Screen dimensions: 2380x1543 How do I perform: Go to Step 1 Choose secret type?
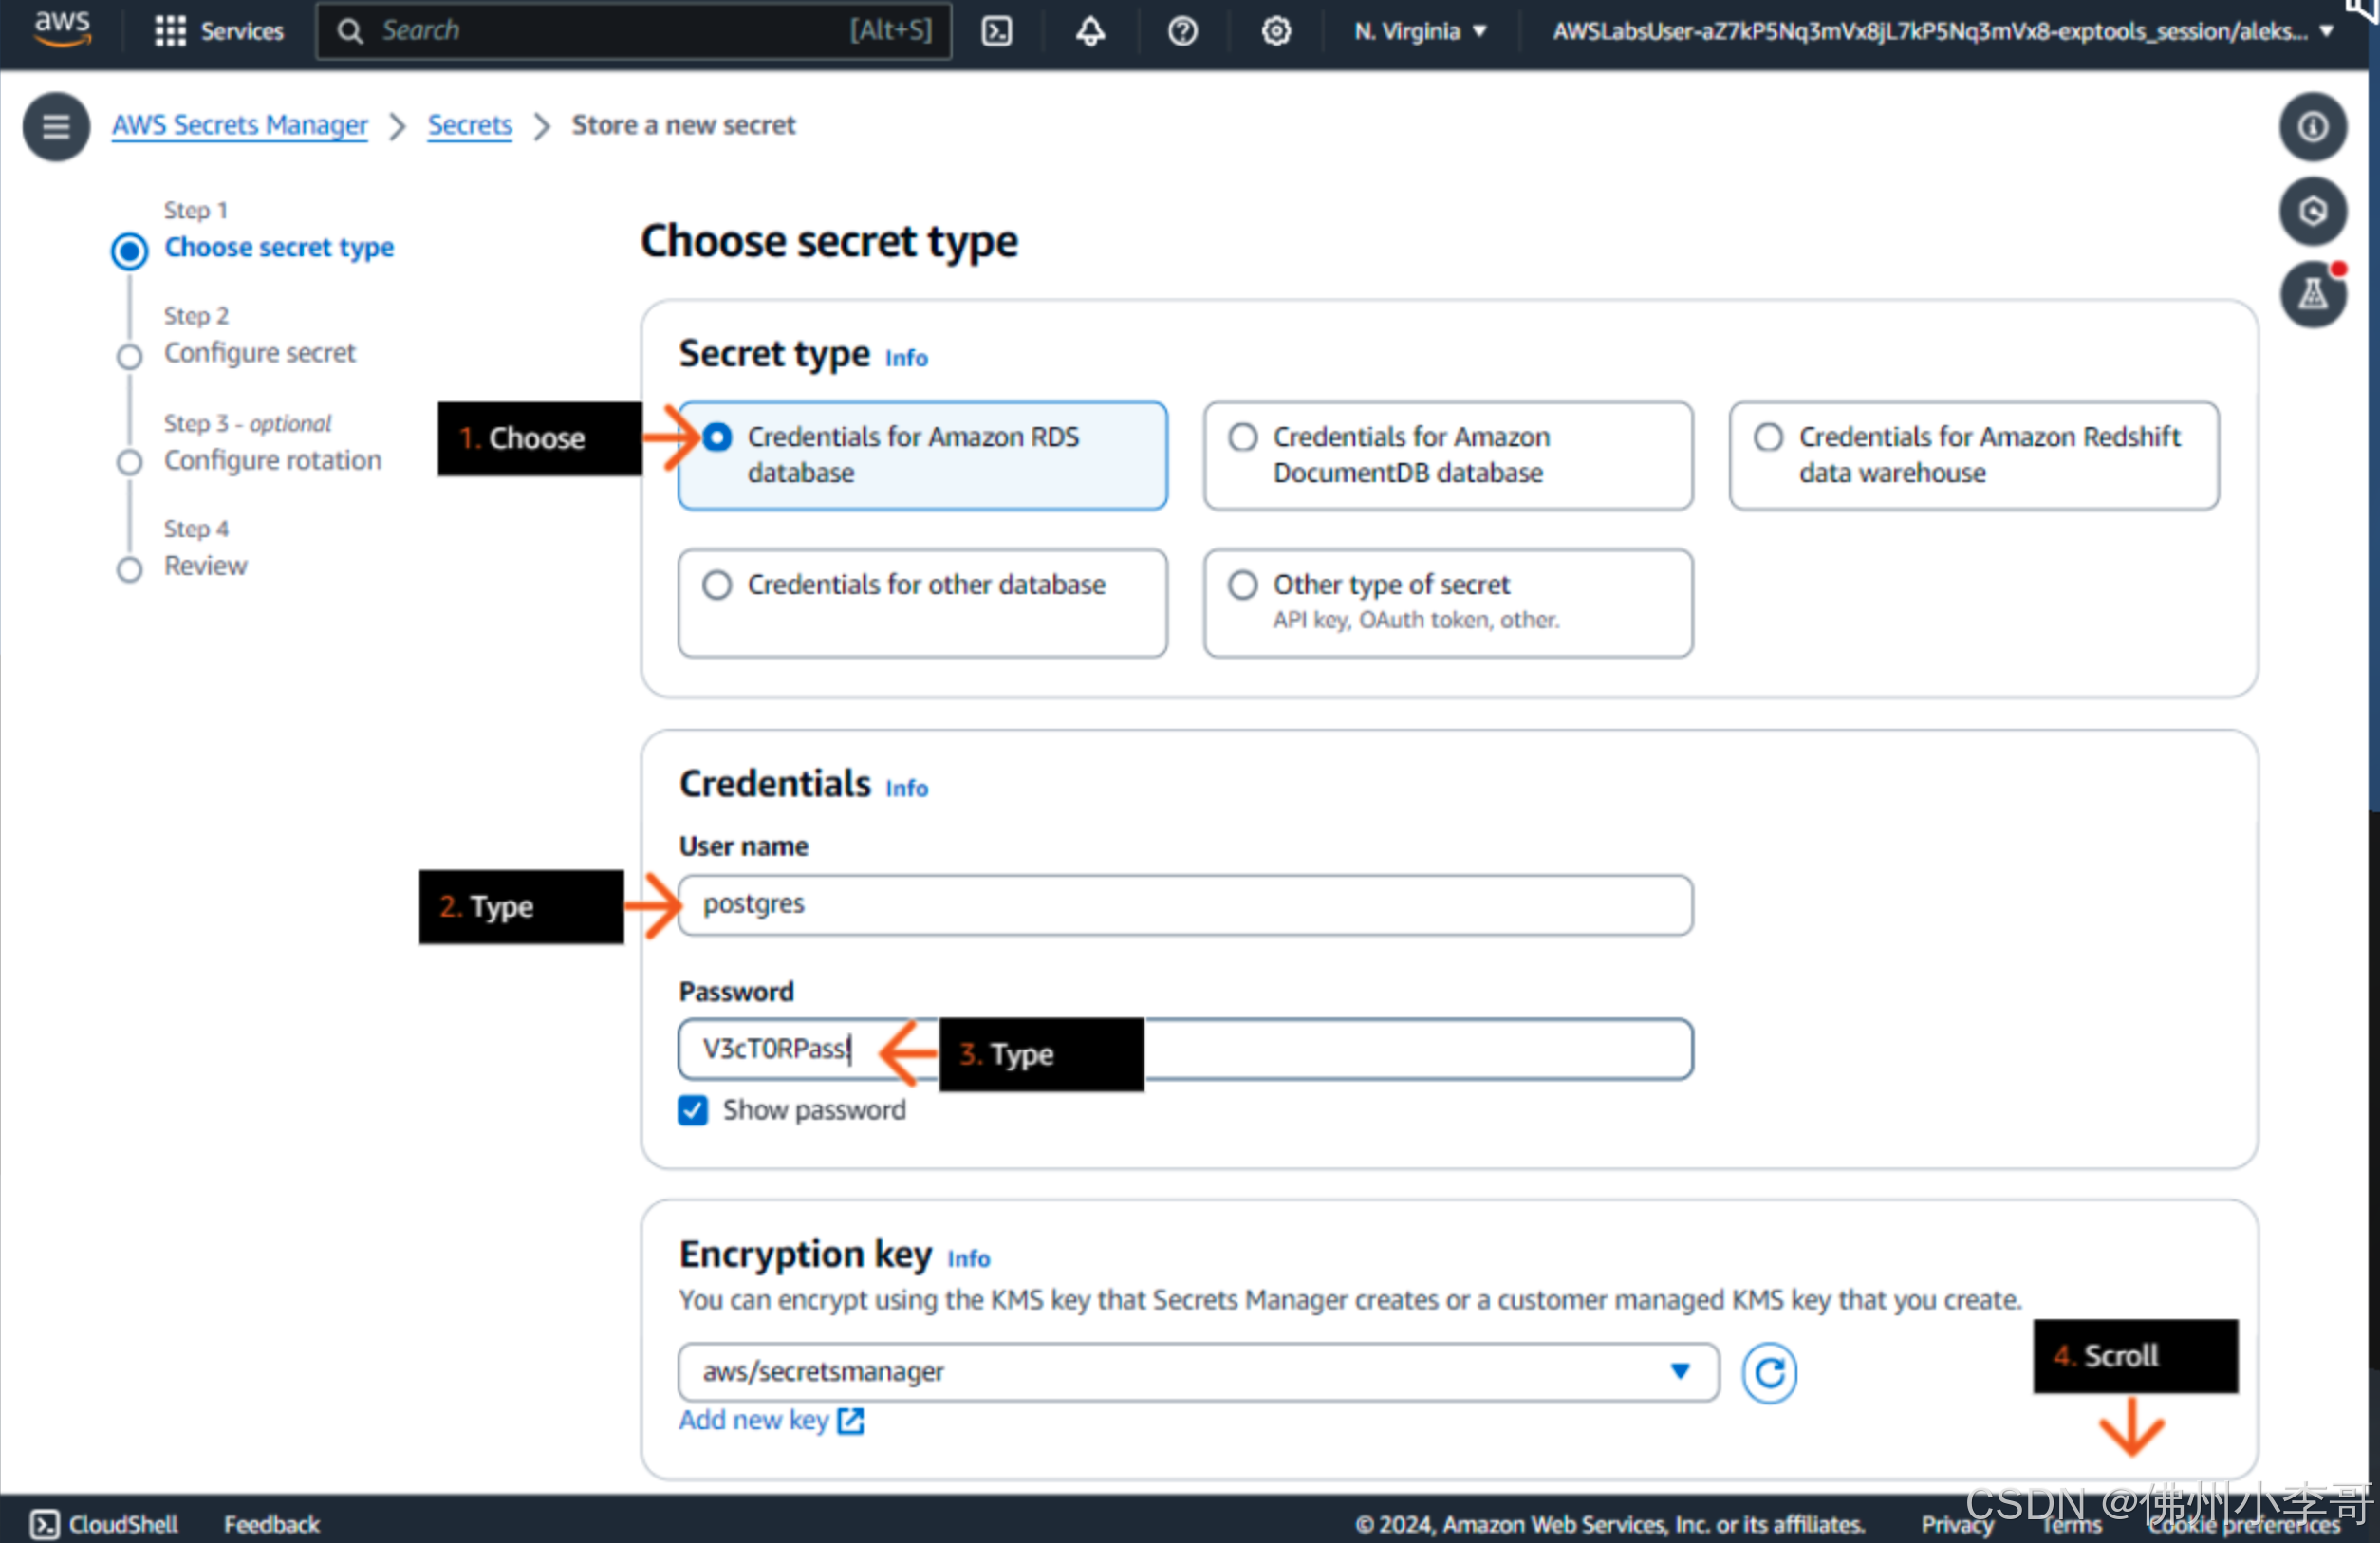(x=279, y=247)
